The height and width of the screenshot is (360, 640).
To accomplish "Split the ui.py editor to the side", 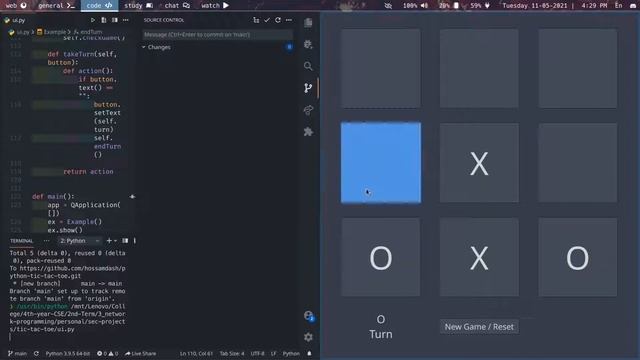I will (115, 20).
